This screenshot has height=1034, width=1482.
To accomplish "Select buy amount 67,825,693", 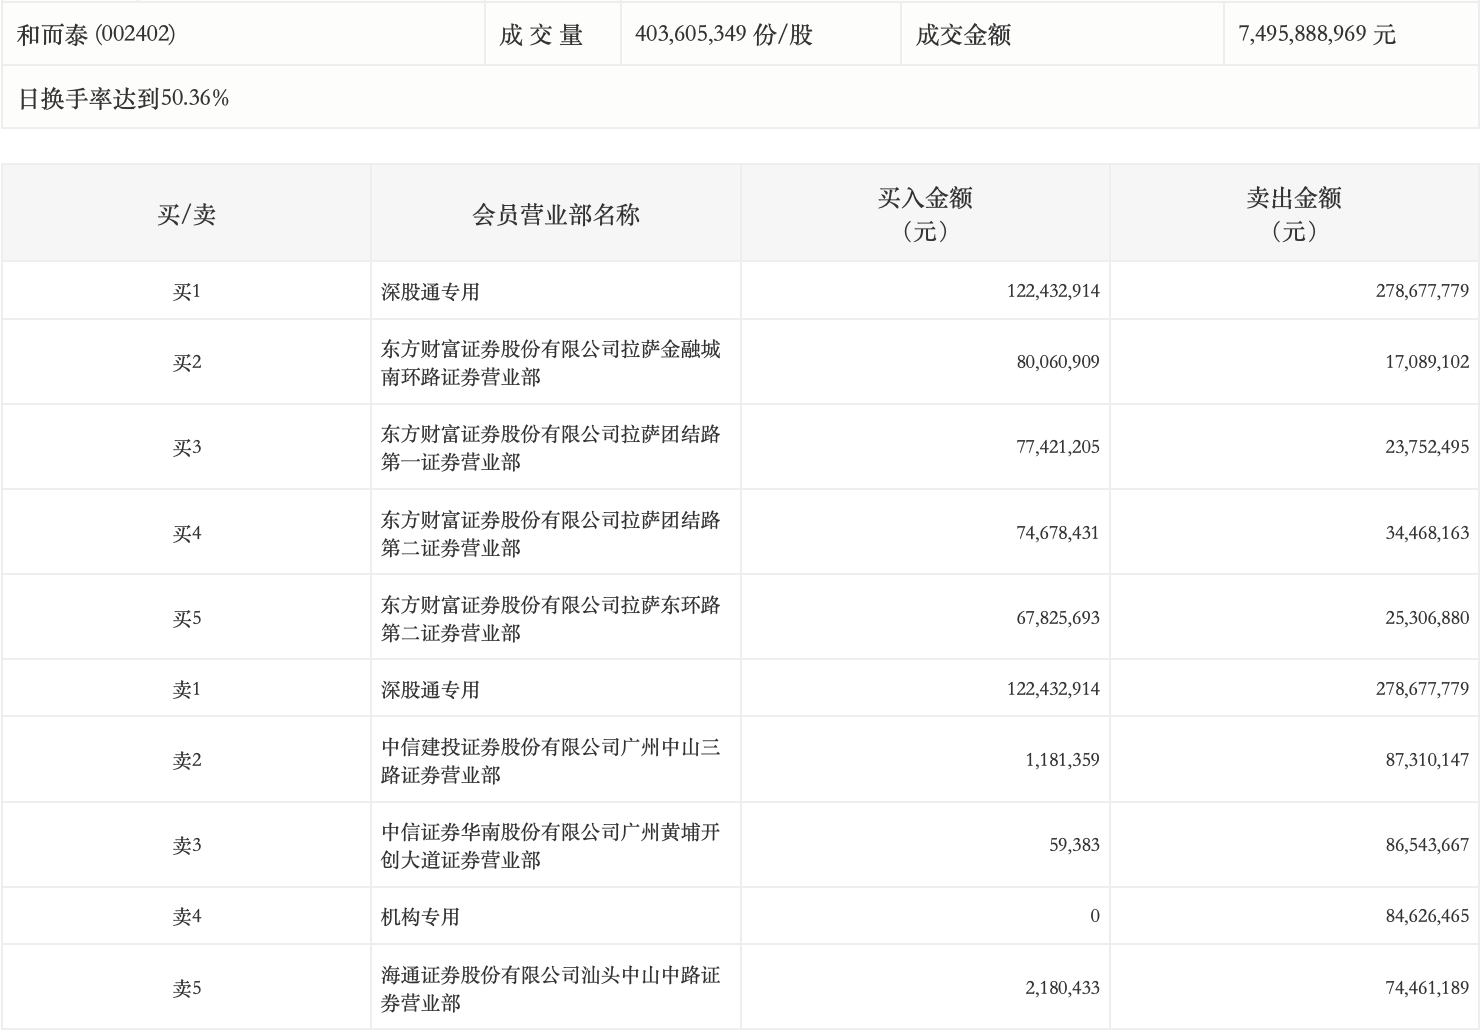I will [x=1058, y=619].
